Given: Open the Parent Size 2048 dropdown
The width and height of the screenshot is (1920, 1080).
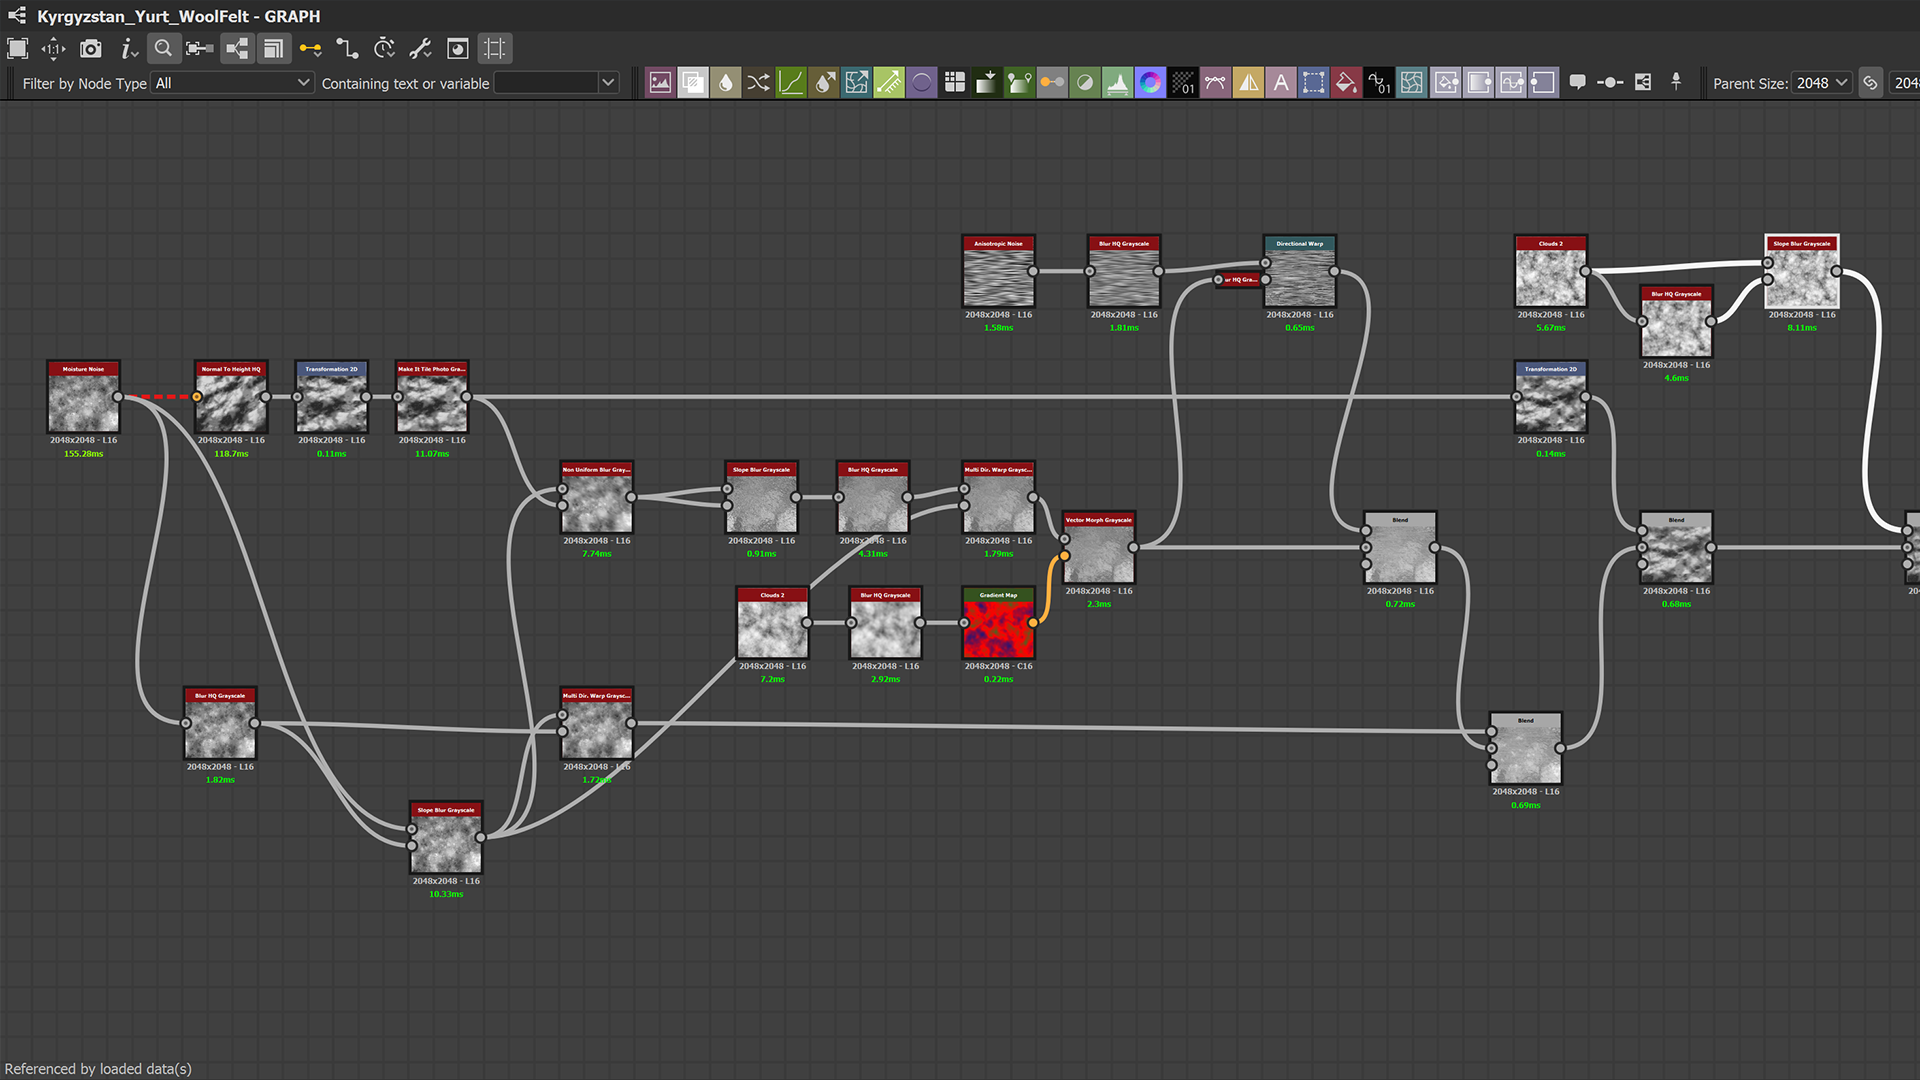Looking at the screenshot, I should (x=1821, y=83).
